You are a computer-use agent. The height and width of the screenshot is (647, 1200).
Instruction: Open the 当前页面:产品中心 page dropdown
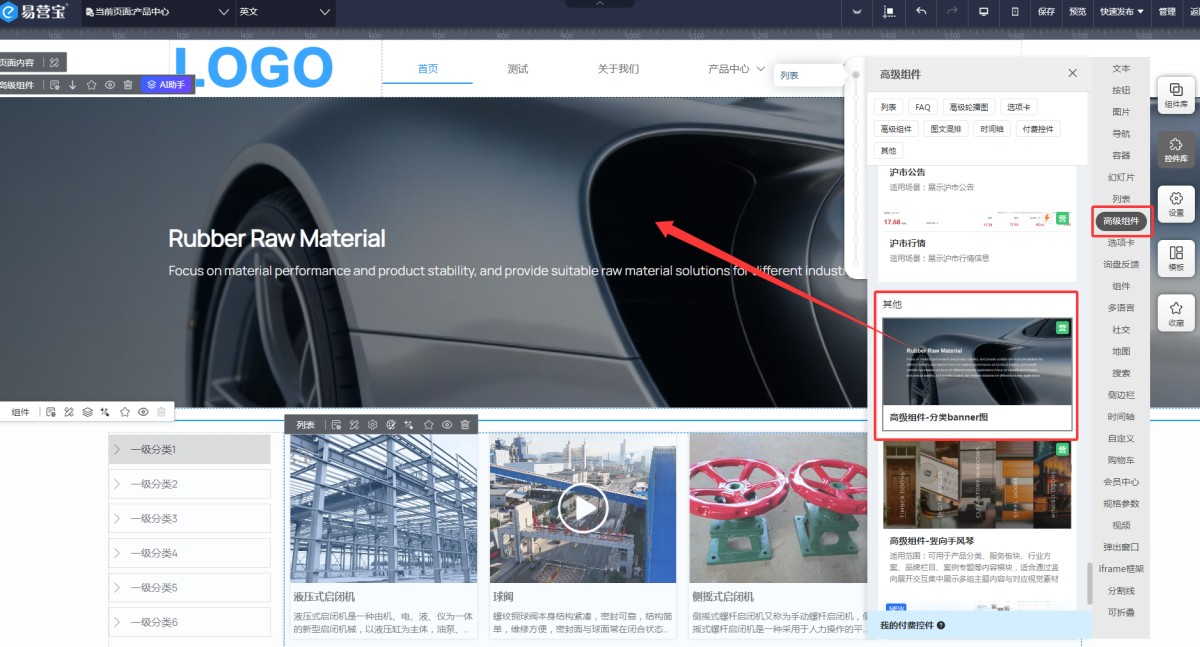(157, 12)
